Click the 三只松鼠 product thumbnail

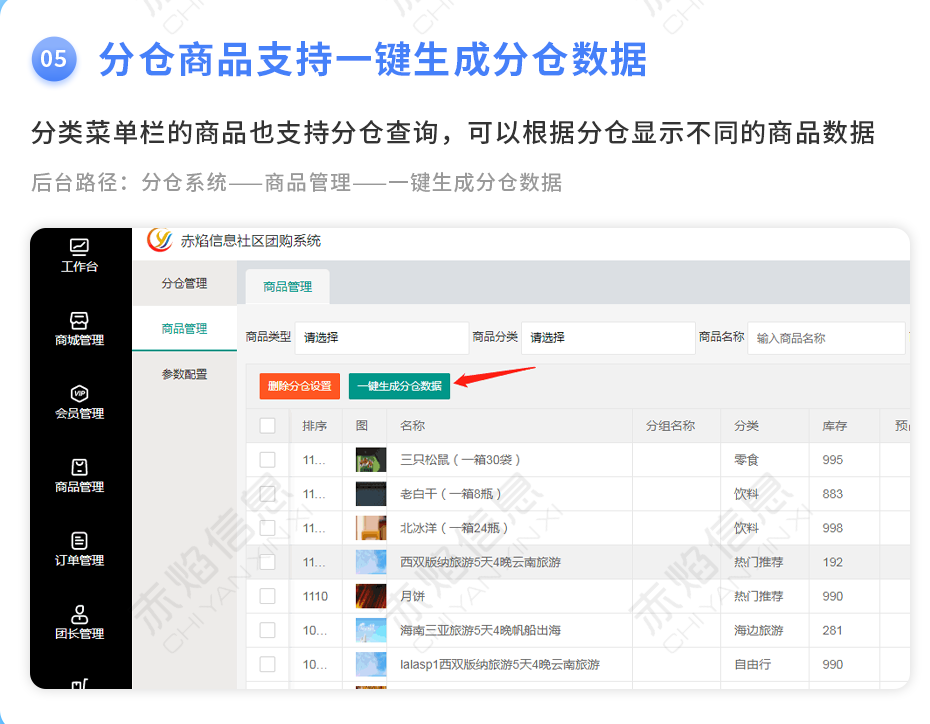371,460
